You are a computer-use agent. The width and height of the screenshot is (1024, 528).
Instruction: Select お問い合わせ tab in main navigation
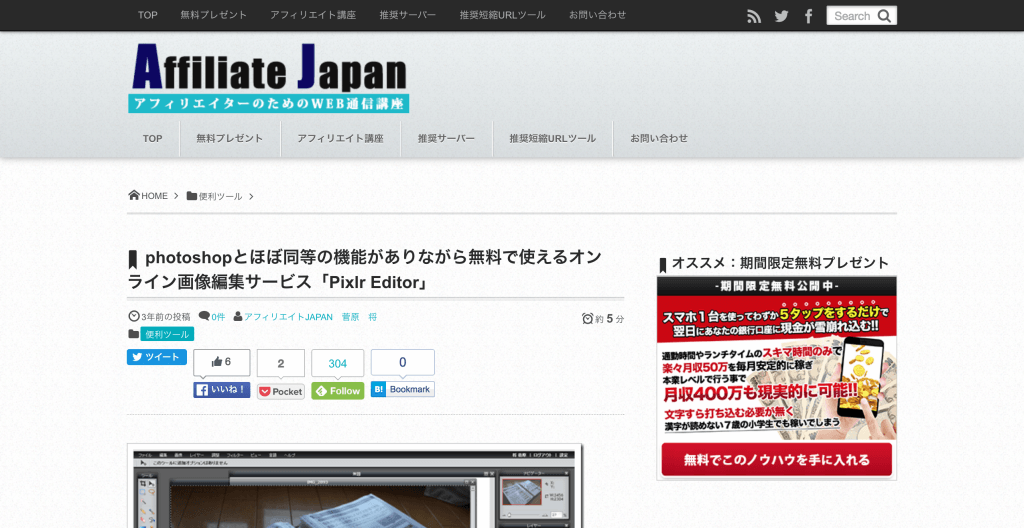(659, 139)
